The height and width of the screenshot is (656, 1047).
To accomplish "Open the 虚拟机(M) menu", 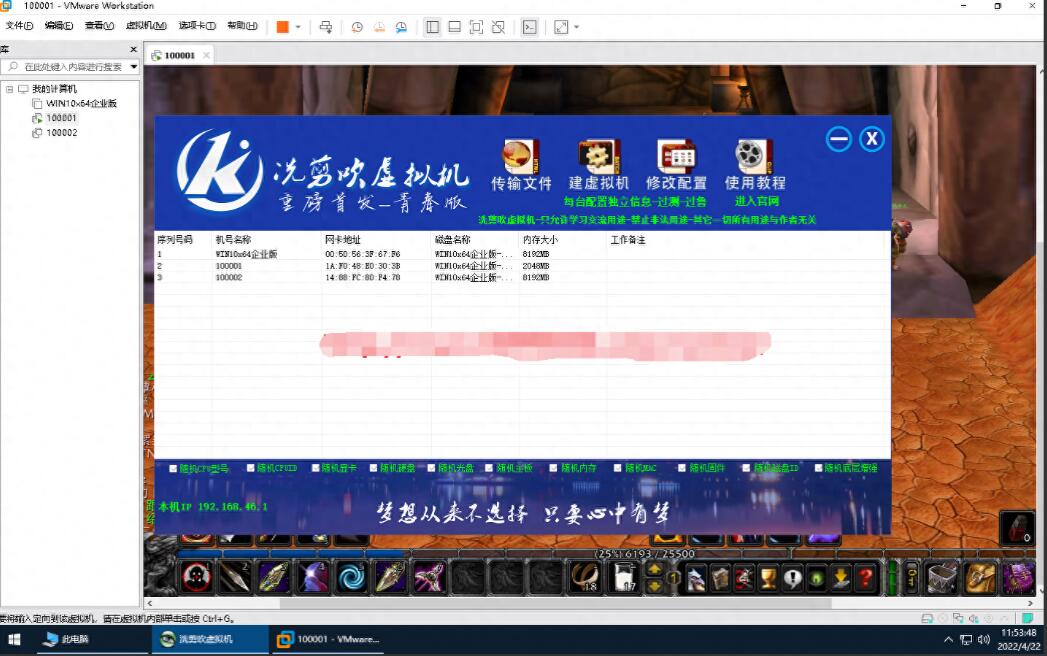I will pyautogui.click(x=146, y=25).
